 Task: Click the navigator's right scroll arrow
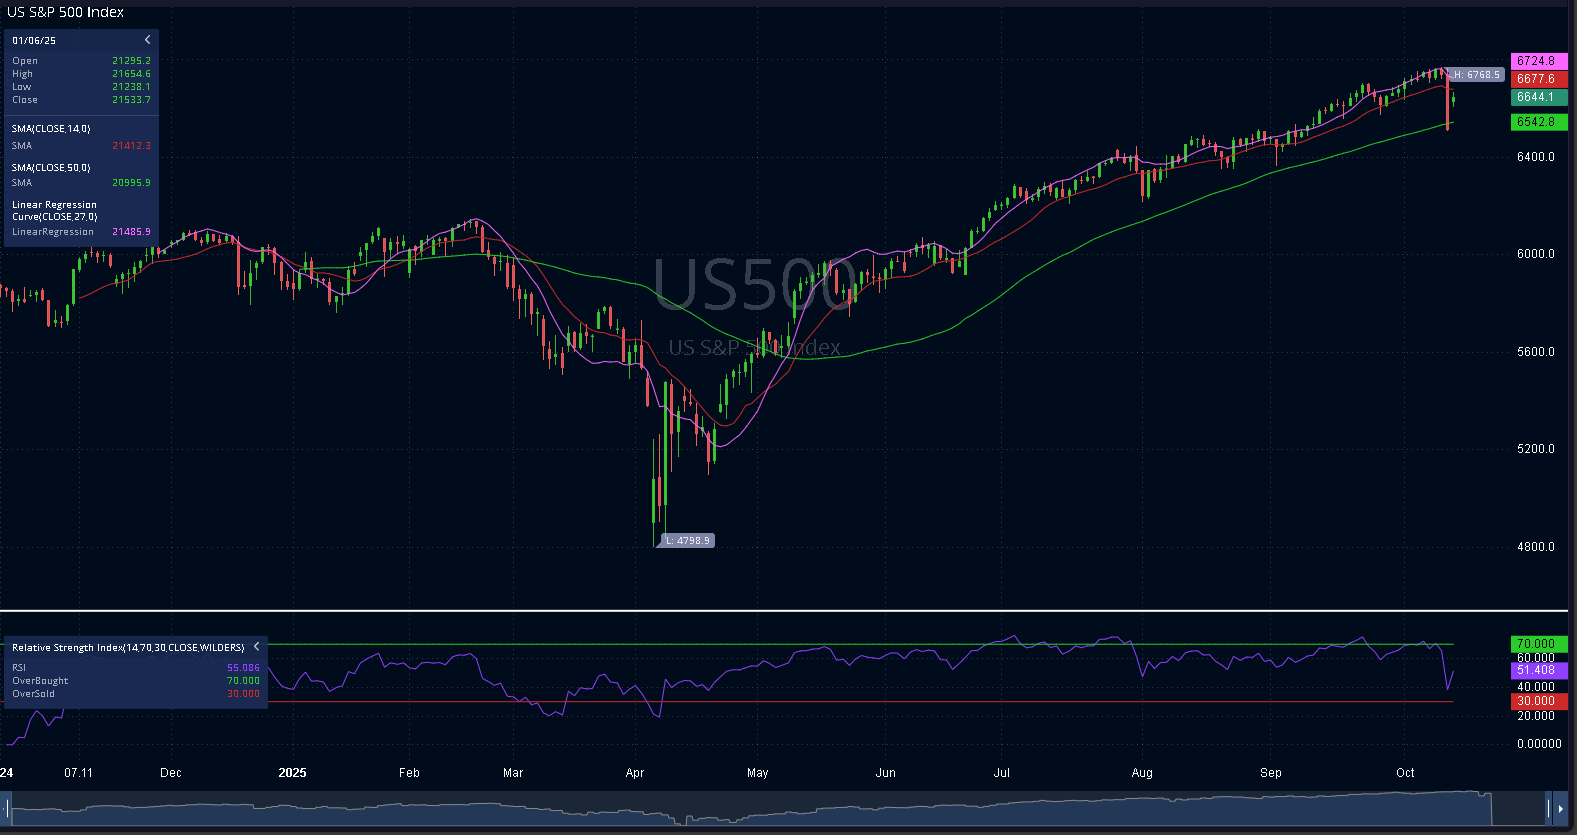1560,808
